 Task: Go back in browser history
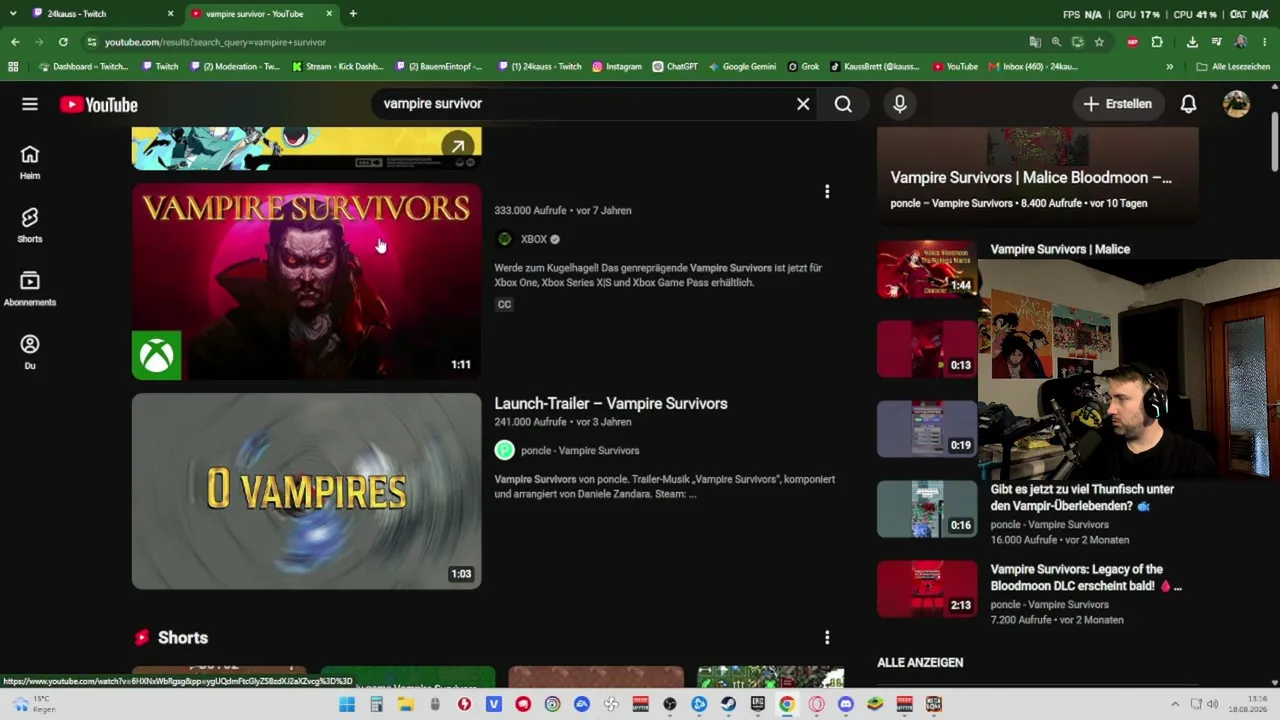[15, 42]
